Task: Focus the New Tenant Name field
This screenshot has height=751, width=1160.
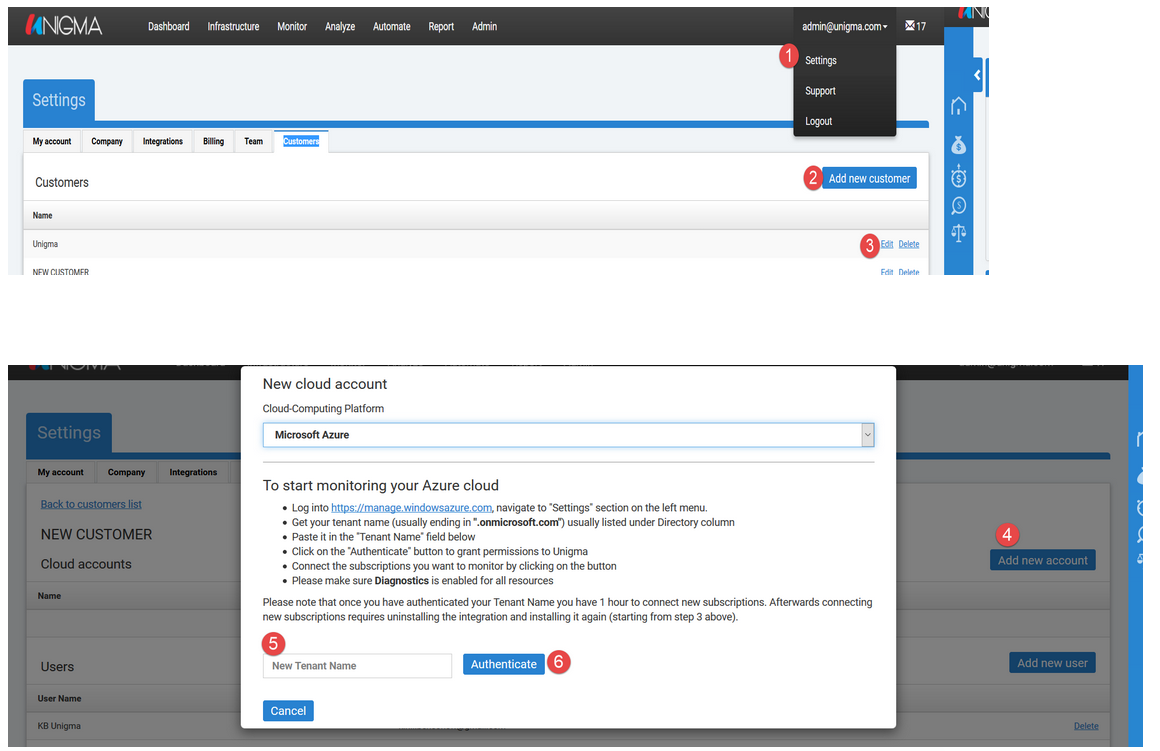Action: [x=357, y=666]
